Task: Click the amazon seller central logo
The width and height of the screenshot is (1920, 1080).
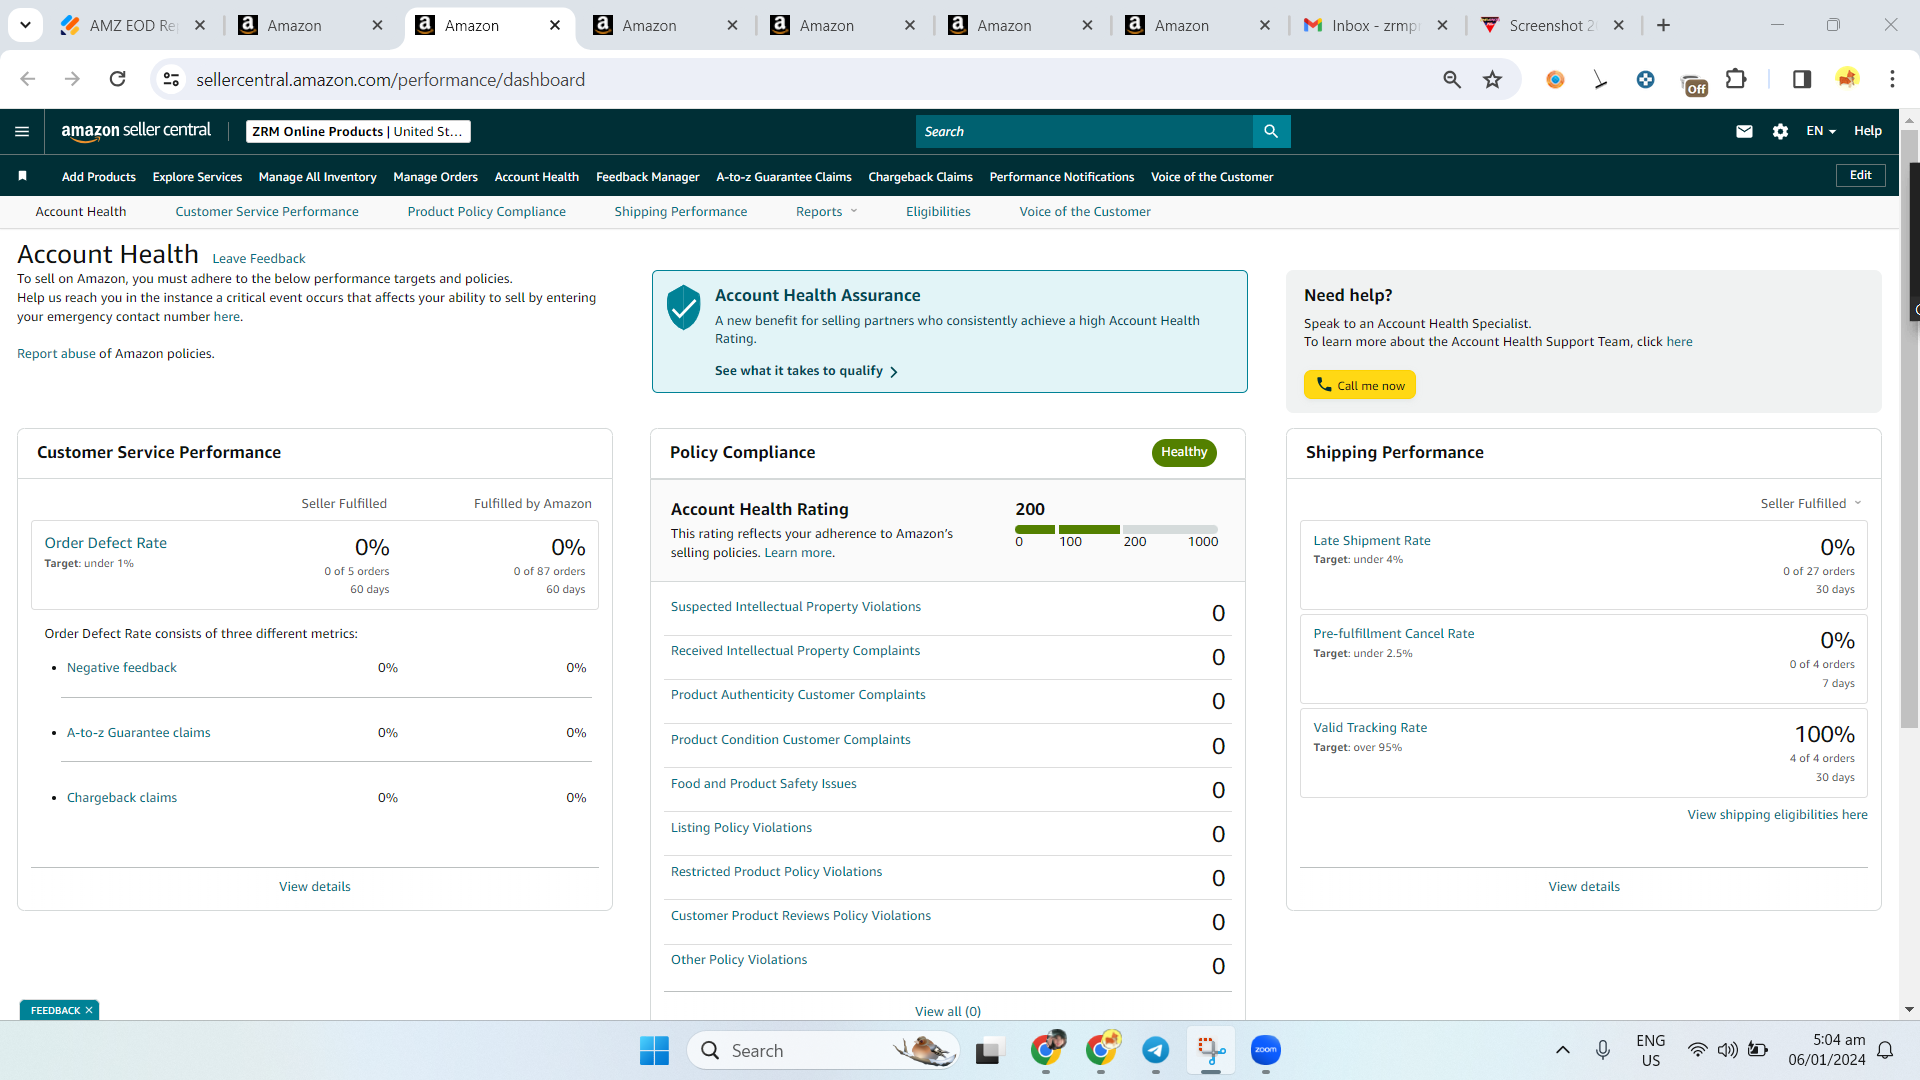Action: pos(136,131)
